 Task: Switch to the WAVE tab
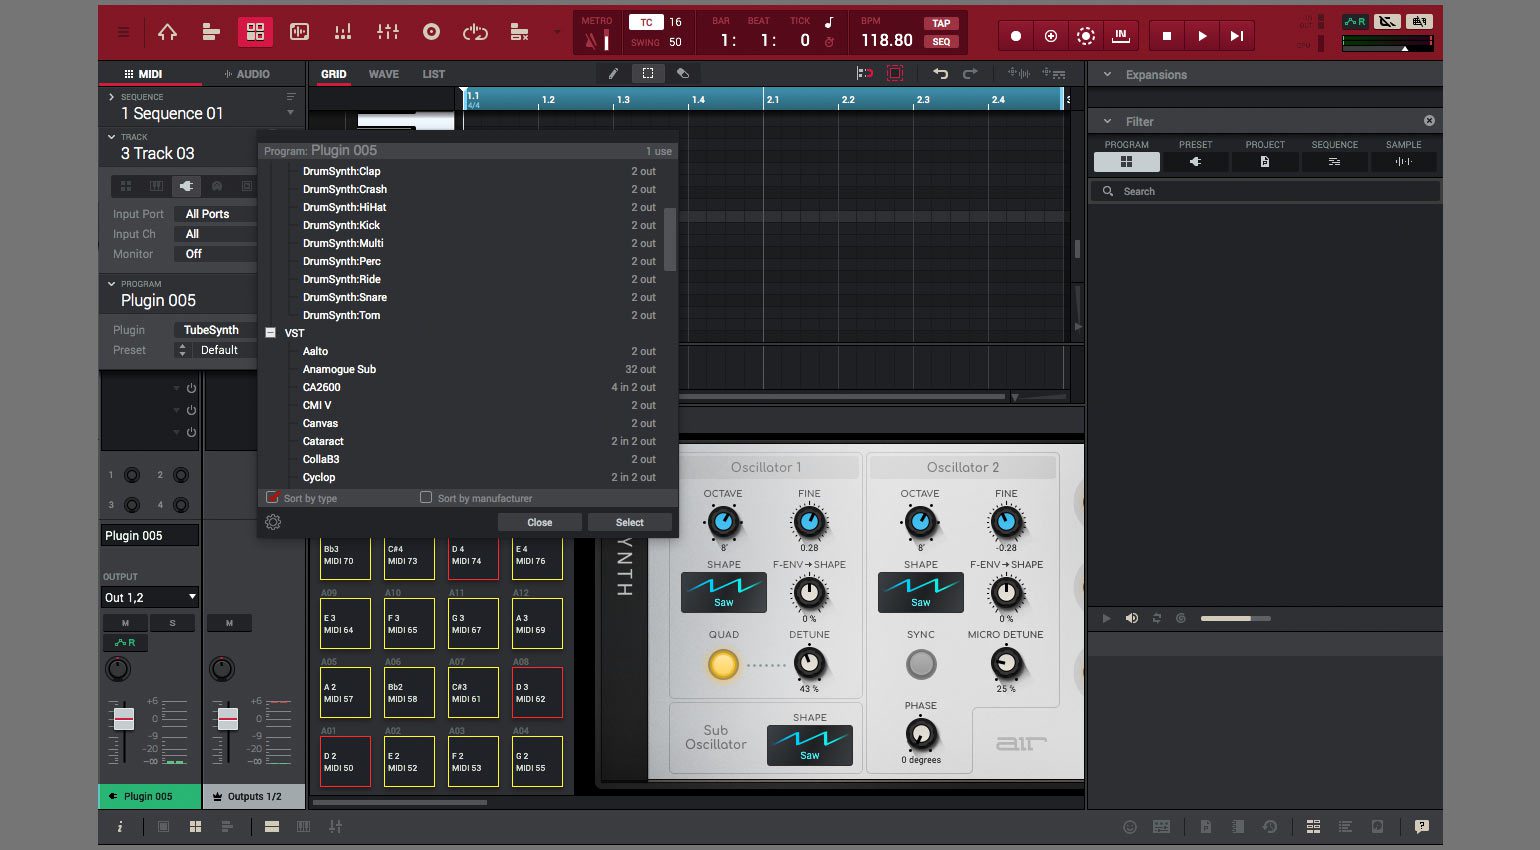tap(383, 74)
